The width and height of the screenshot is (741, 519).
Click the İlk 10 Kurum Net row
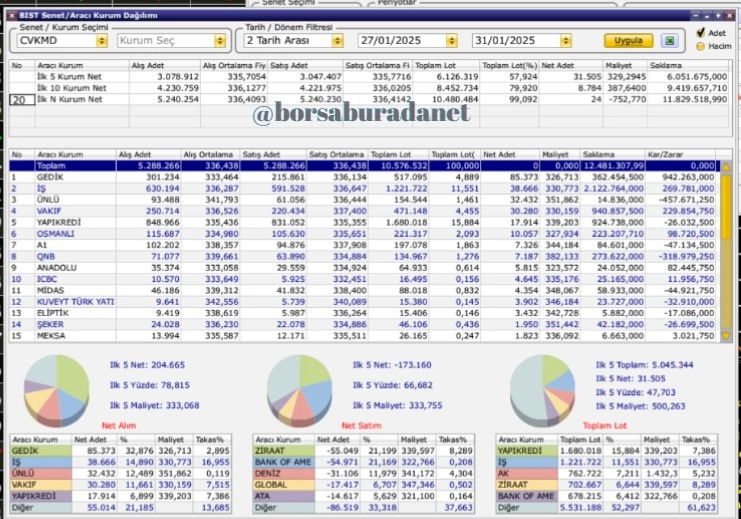coord(370,88)
